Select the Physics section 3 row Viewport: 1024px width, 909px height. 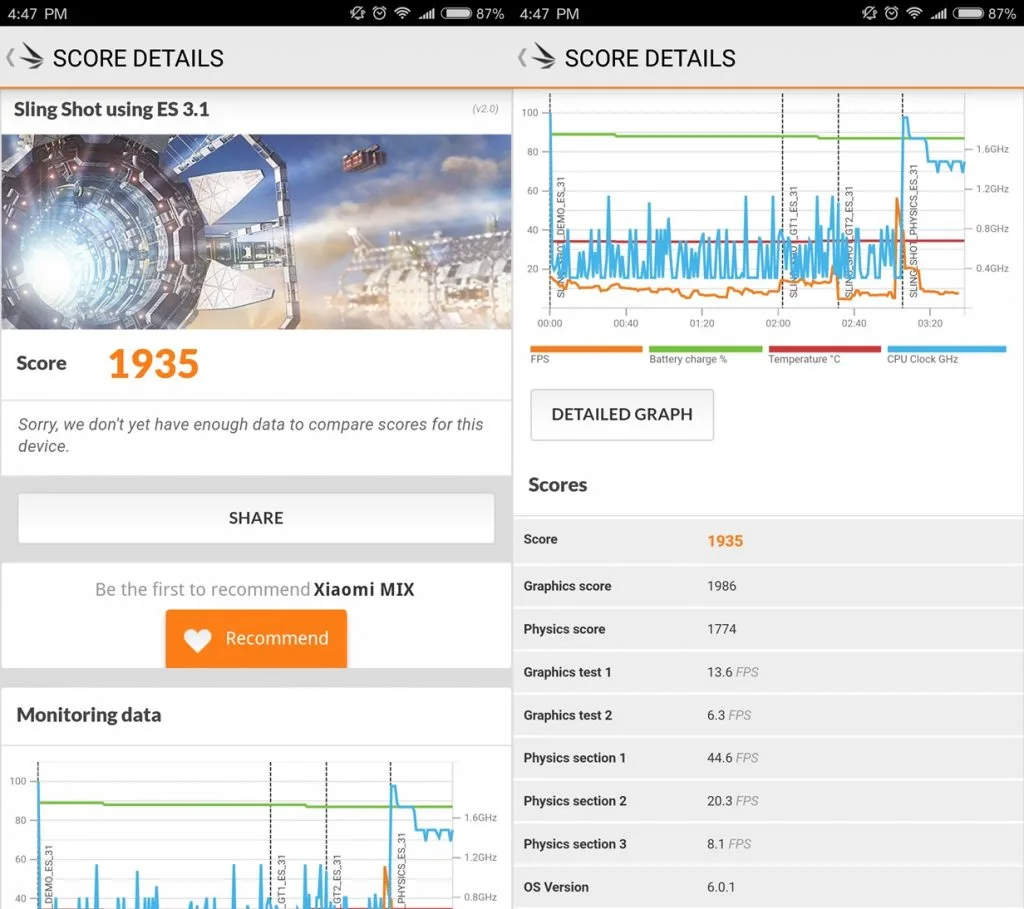[769, 844]
